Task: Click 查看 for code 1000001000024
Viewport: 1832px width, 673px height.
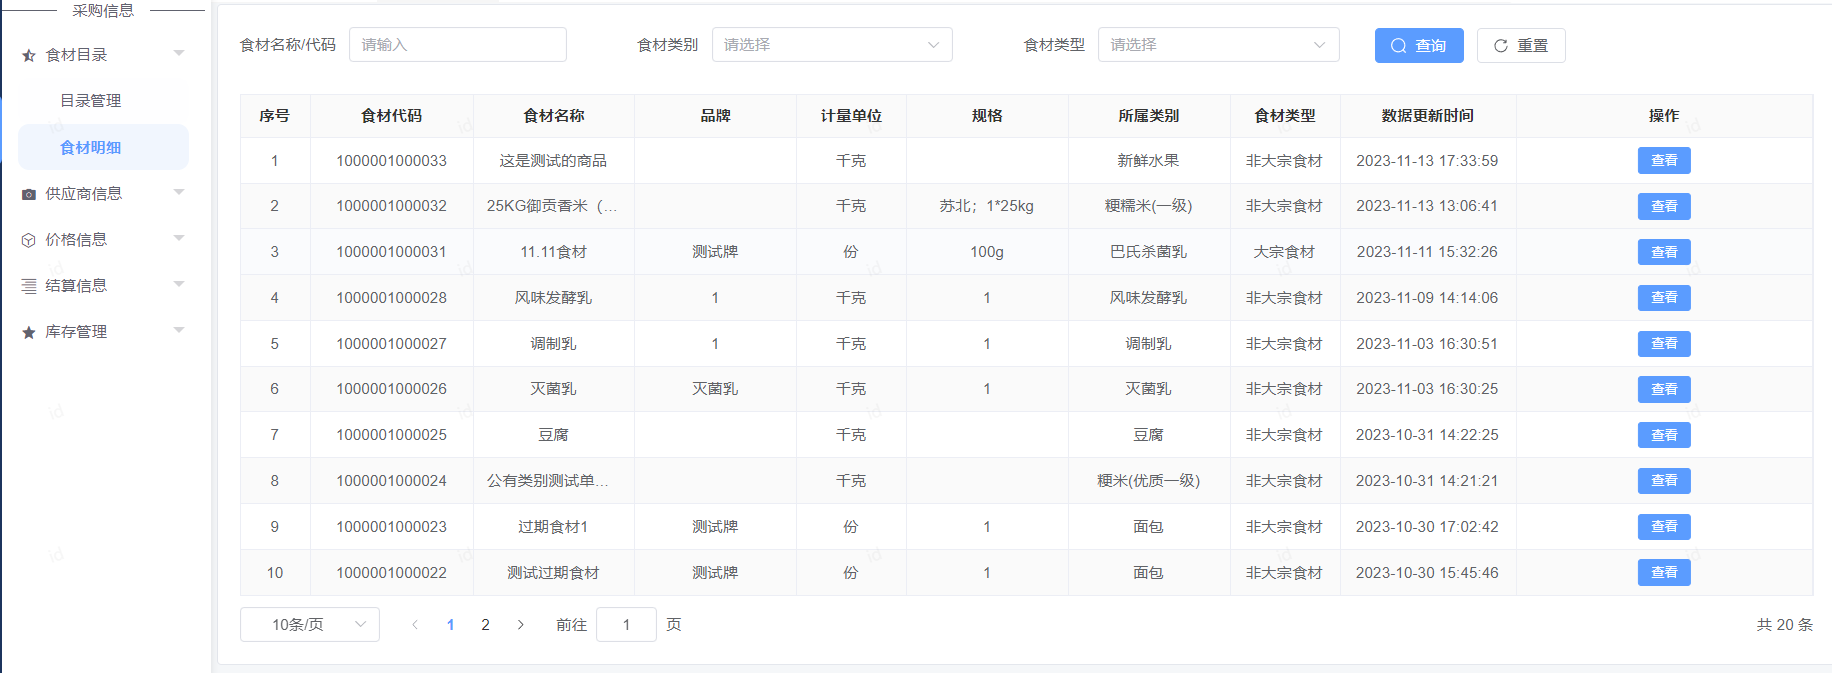Action: click(1664, 481)
